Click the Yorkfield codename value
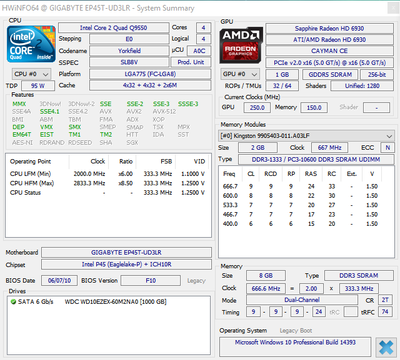Image resolution: width=400 pixels, height=360 pixels. click(129, 51)
